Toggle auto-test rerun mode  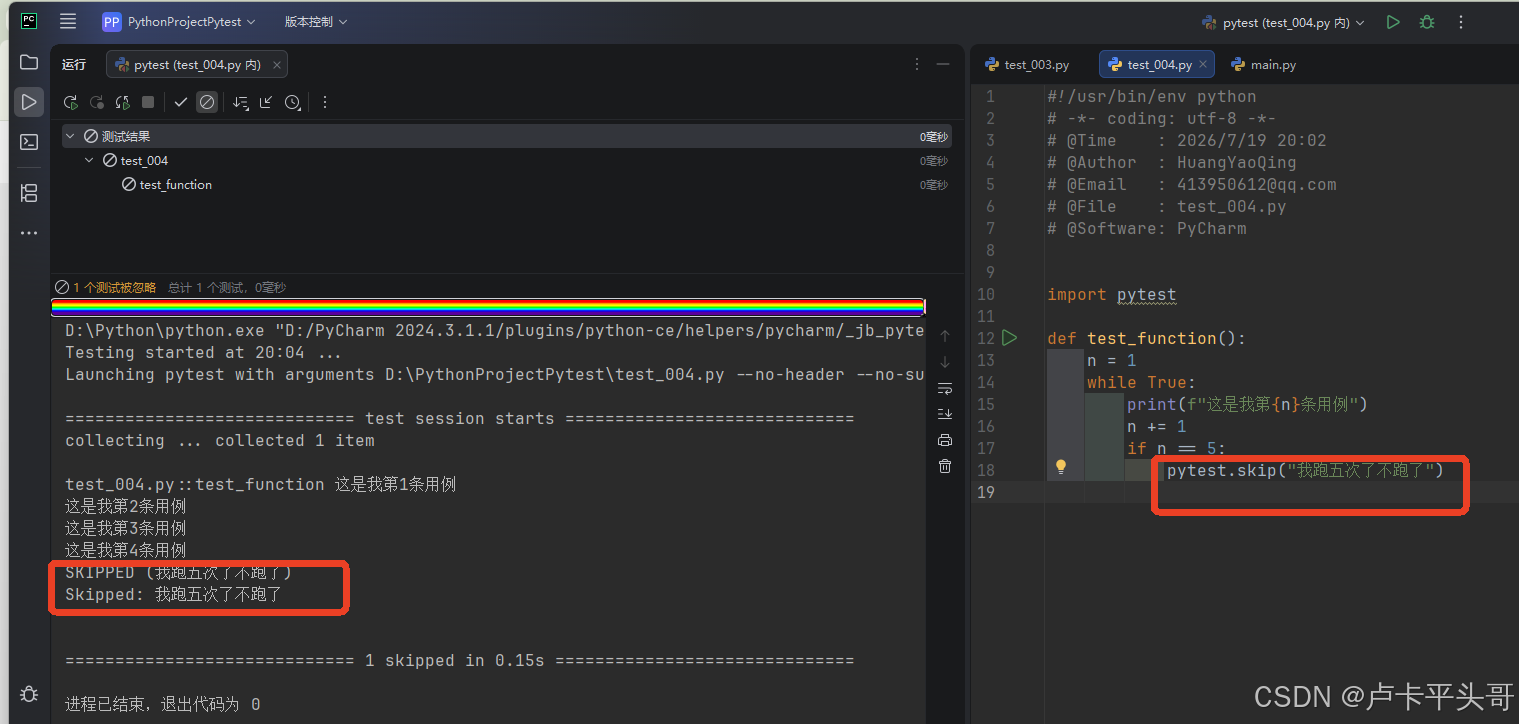122,102
